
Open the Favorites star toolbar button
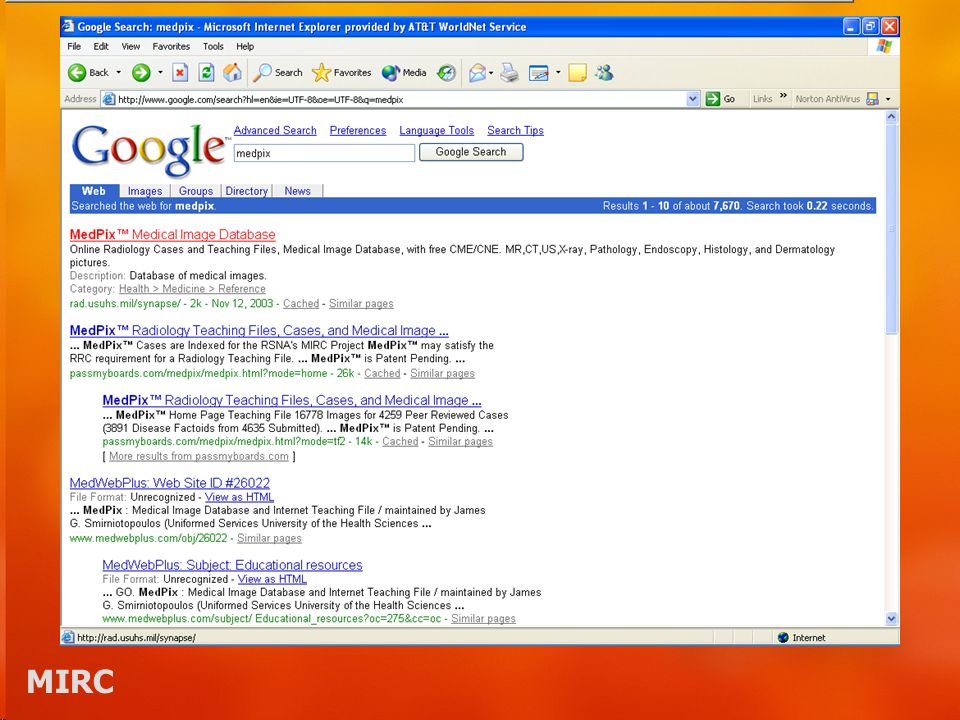pos(342,73)
